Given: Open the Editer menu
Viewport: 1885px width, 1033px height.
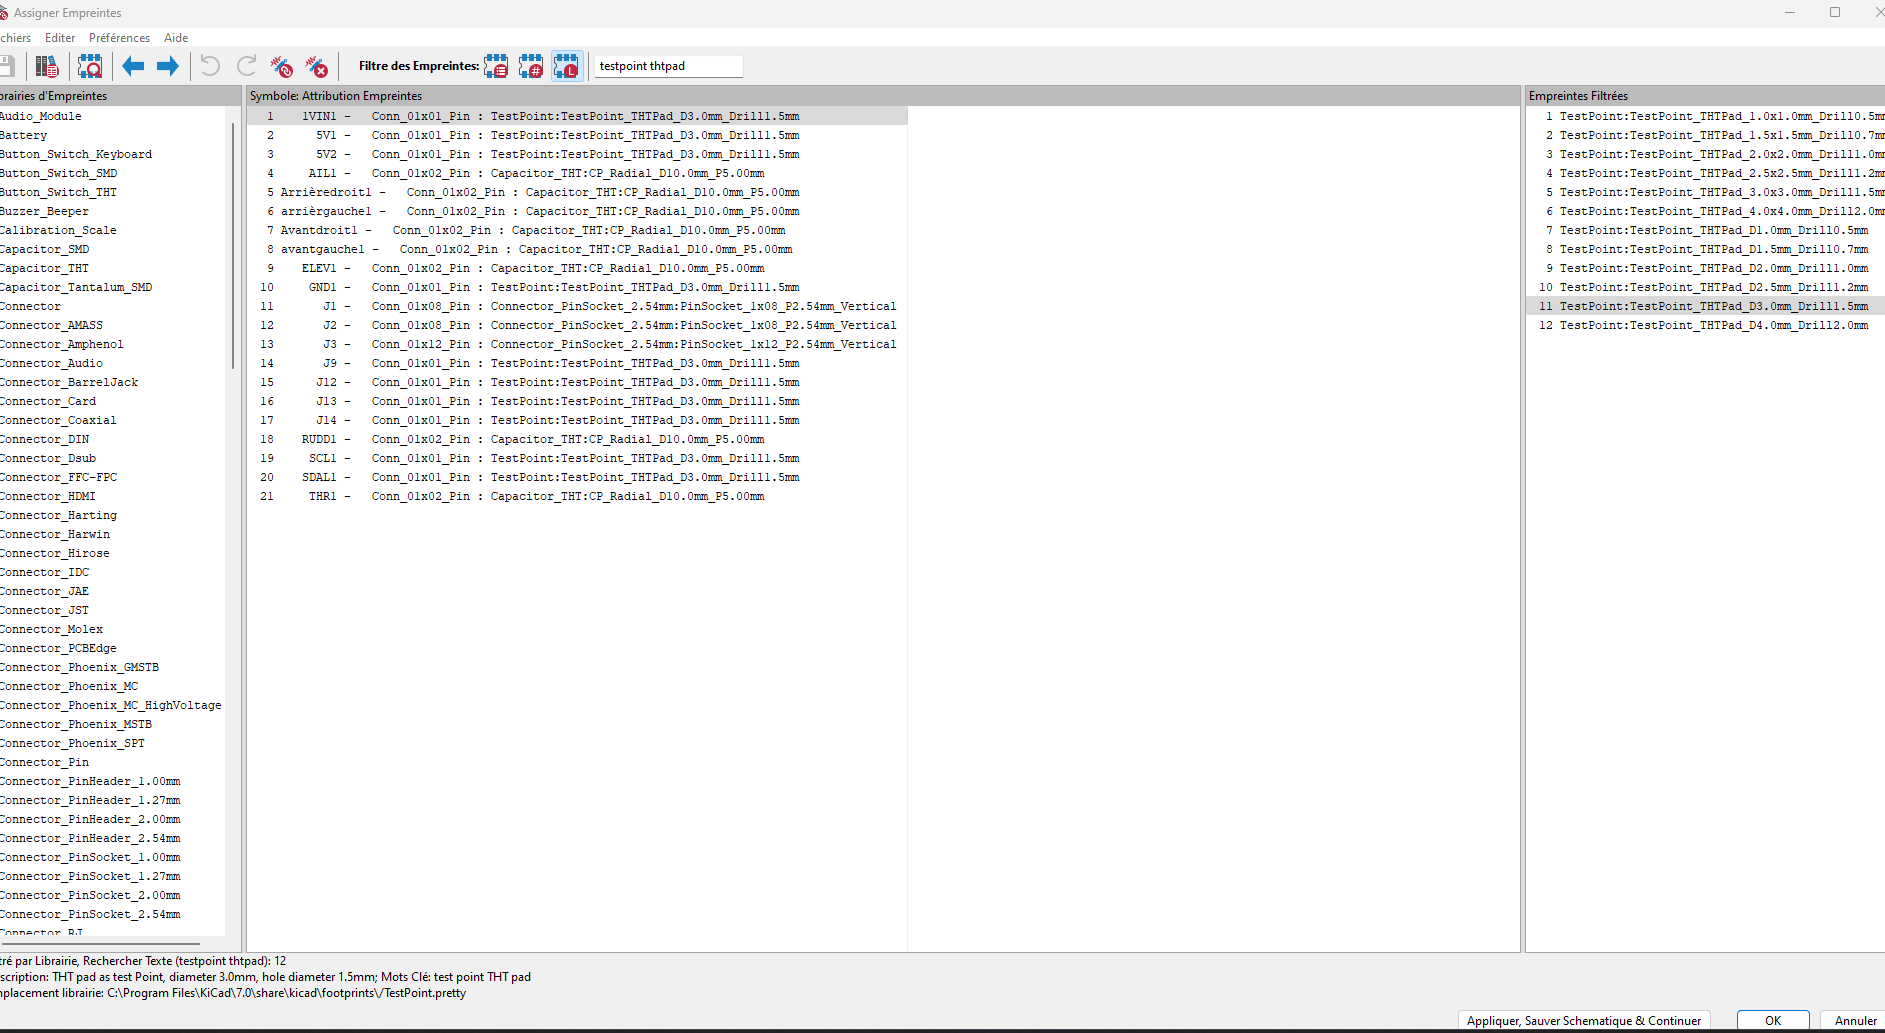Looking at the screenshot, I should pyautogui.click(x=60, y=38).
